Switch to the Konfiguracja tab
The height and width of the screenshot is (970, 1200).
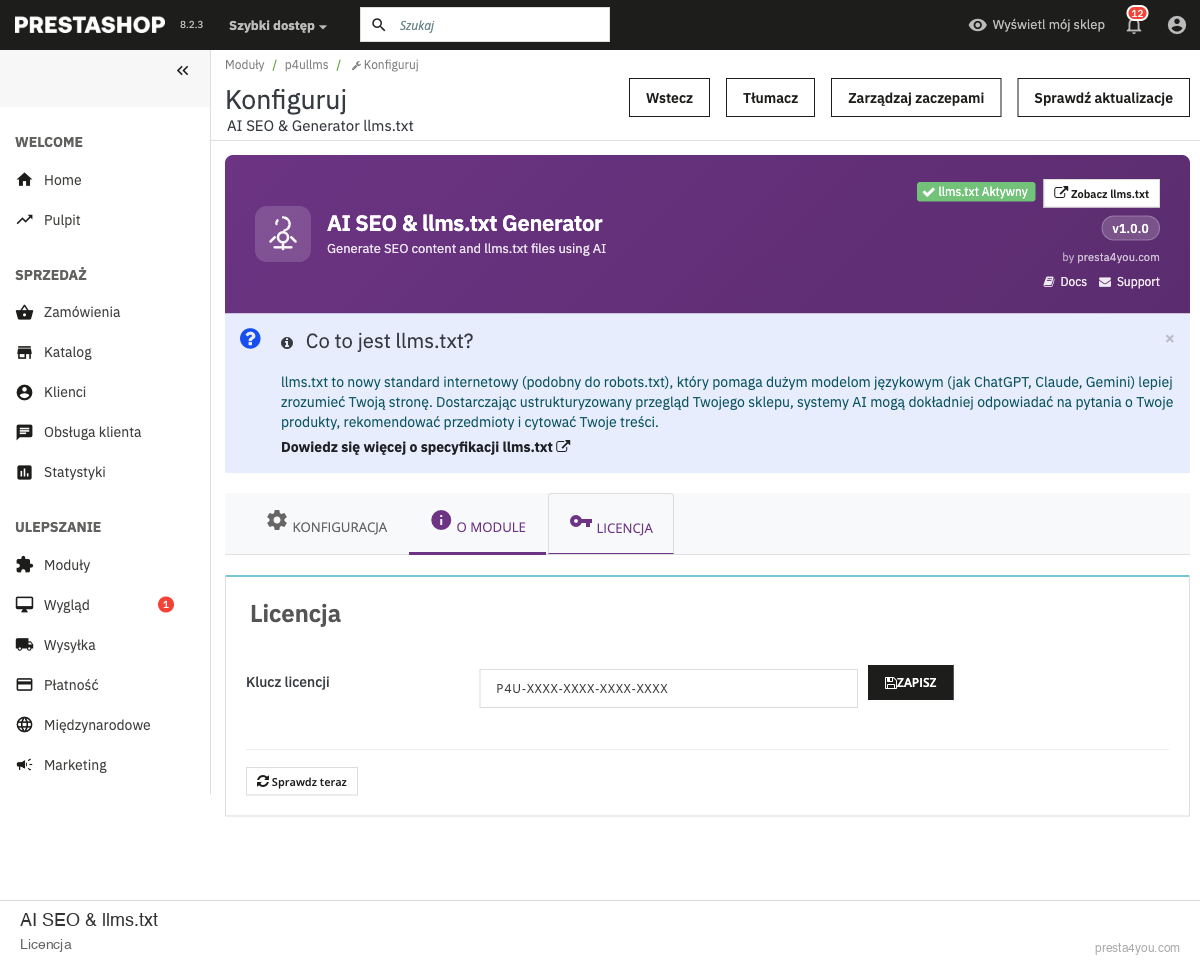327,524
